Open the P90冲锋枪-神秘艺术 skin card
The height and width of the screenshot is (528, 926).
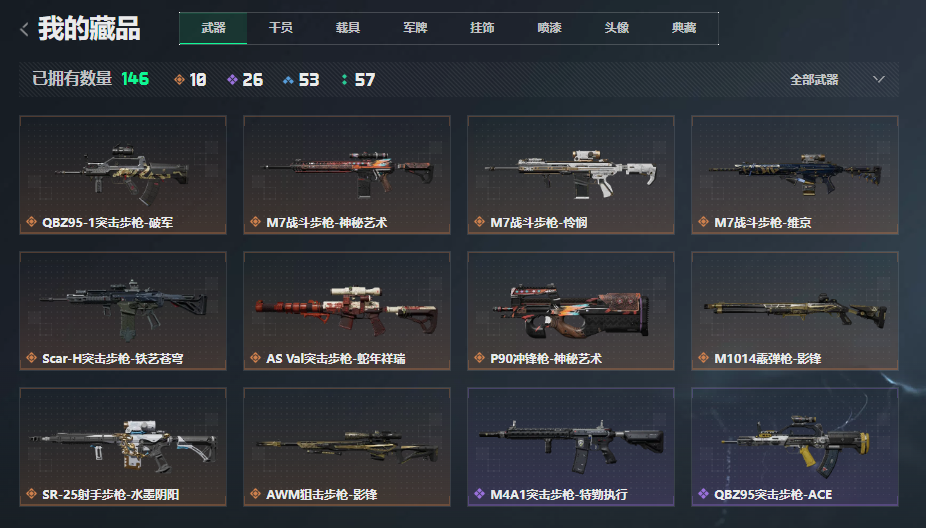pyautogui.click(x=570, y=311)
